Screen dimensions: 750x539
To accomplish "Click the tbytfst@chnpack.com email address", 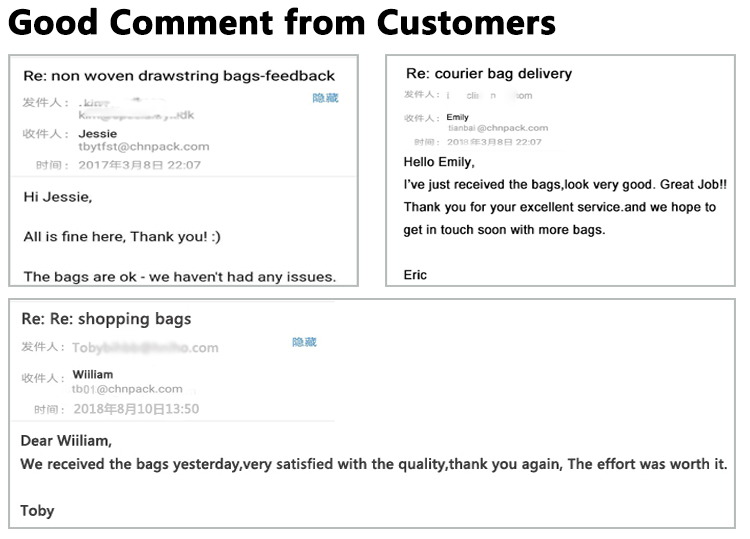I will click(144, 147).
